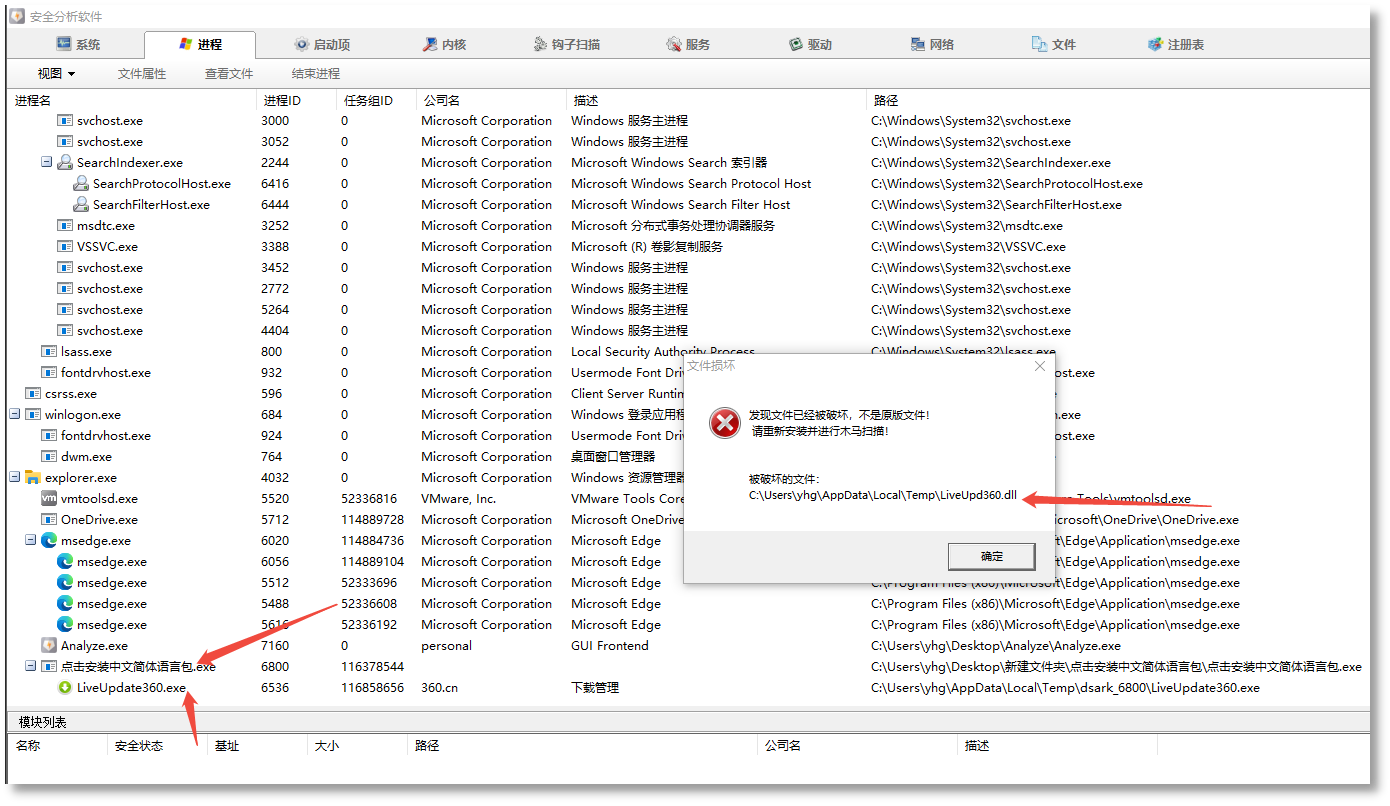Click the 下载管理 description cell

(x=595, y=687)
